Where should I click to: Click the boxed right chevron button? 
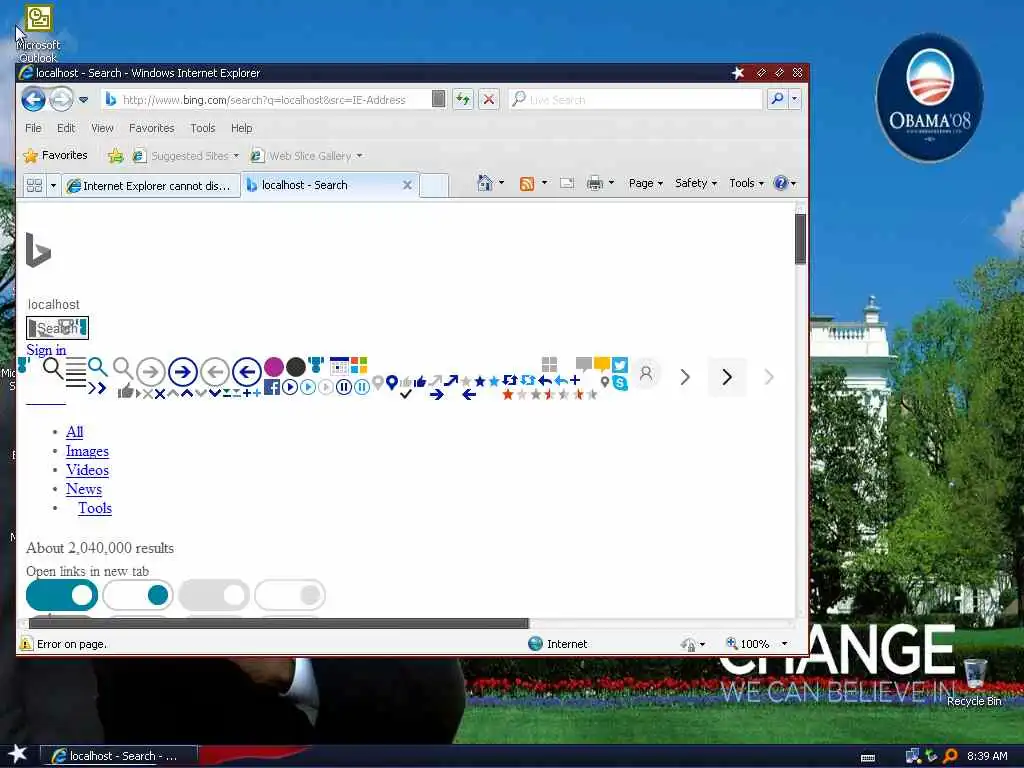[727, 377]
